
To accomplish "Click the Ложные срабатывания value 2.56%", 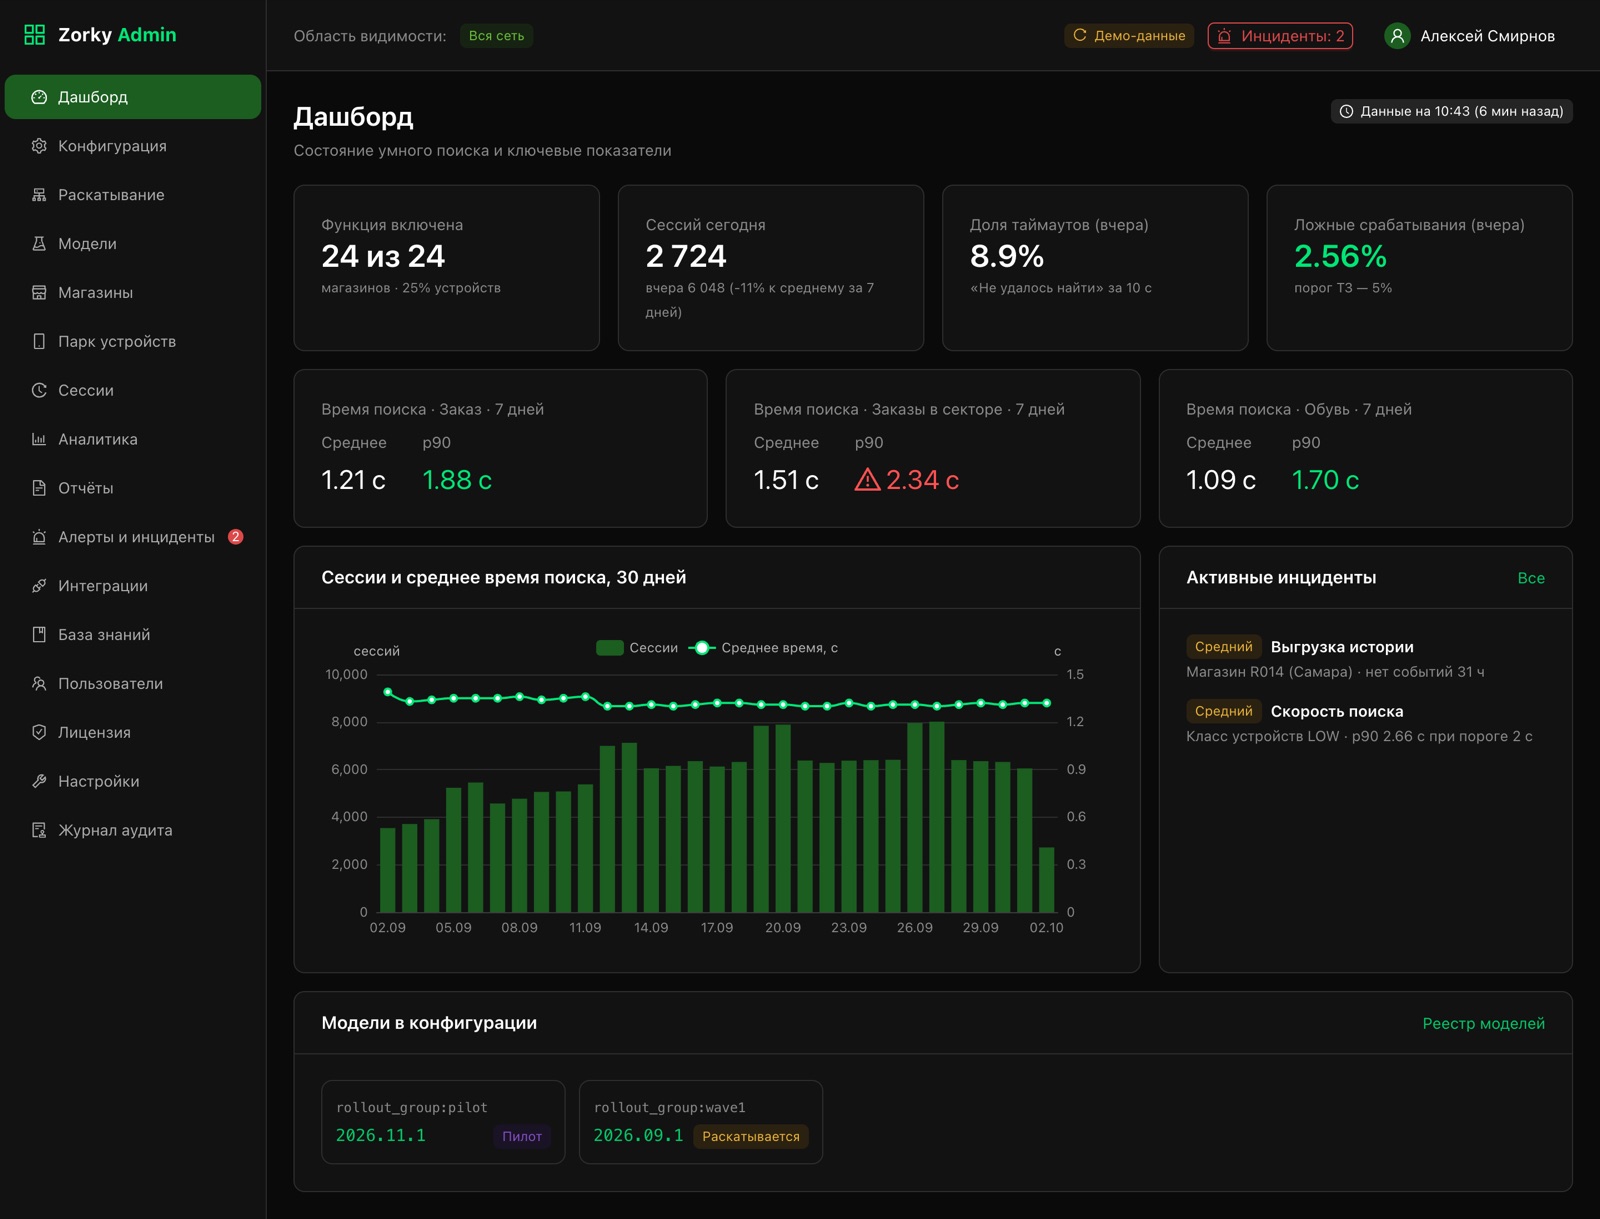I will (x=1340, y=257).
